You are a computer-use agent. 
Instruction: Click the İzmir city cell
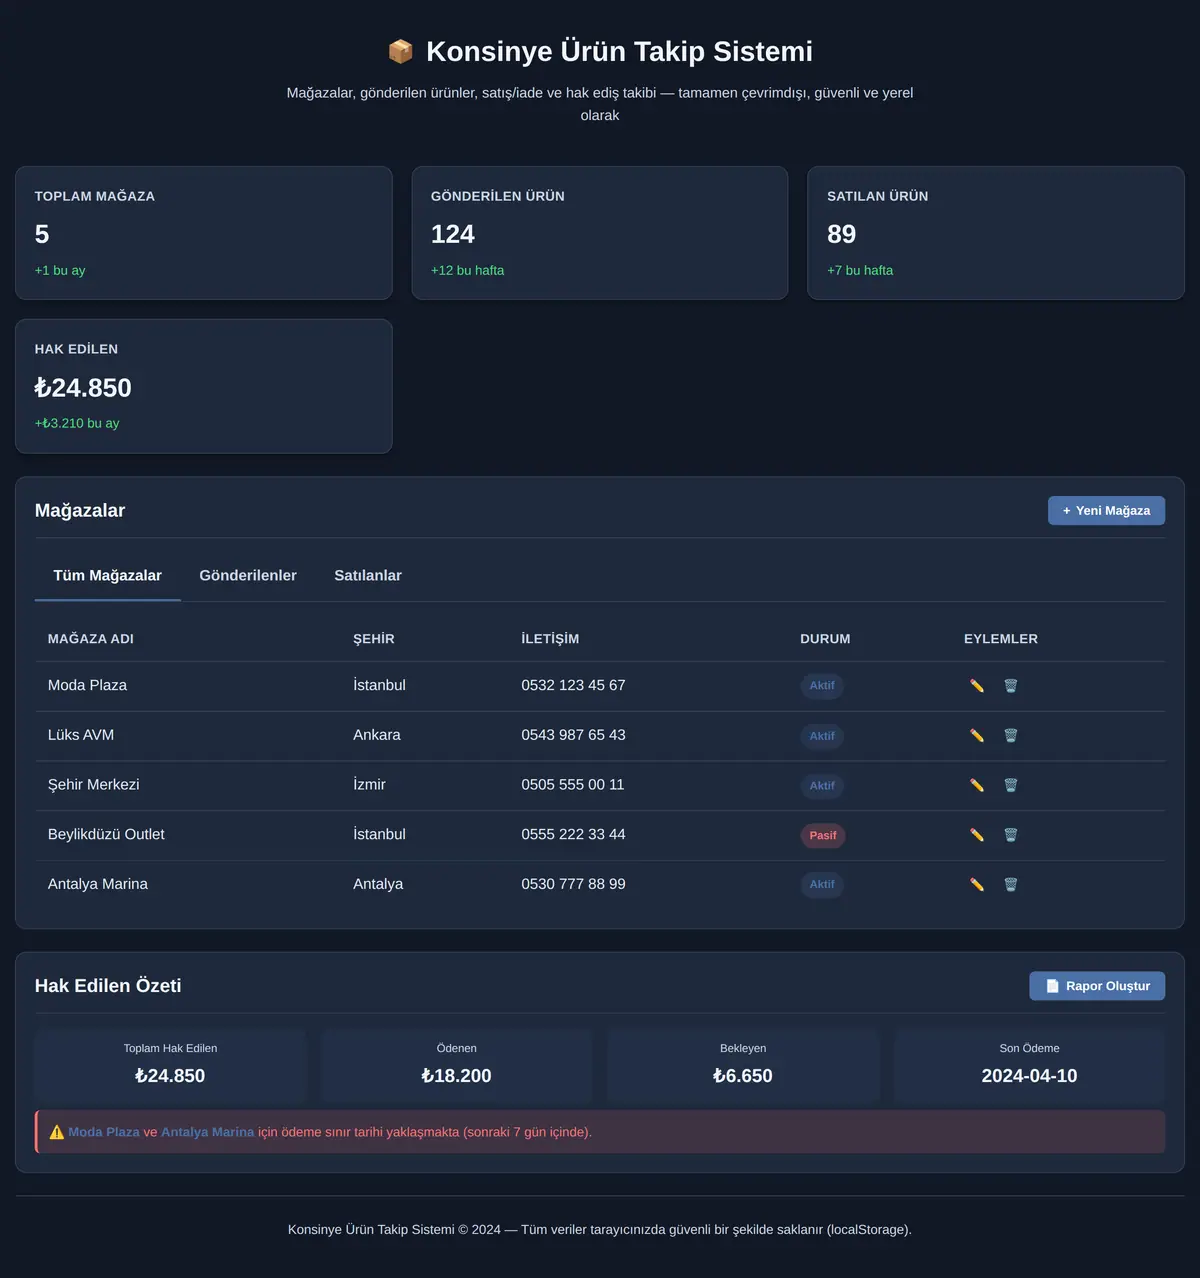click(x=369, y=785)
